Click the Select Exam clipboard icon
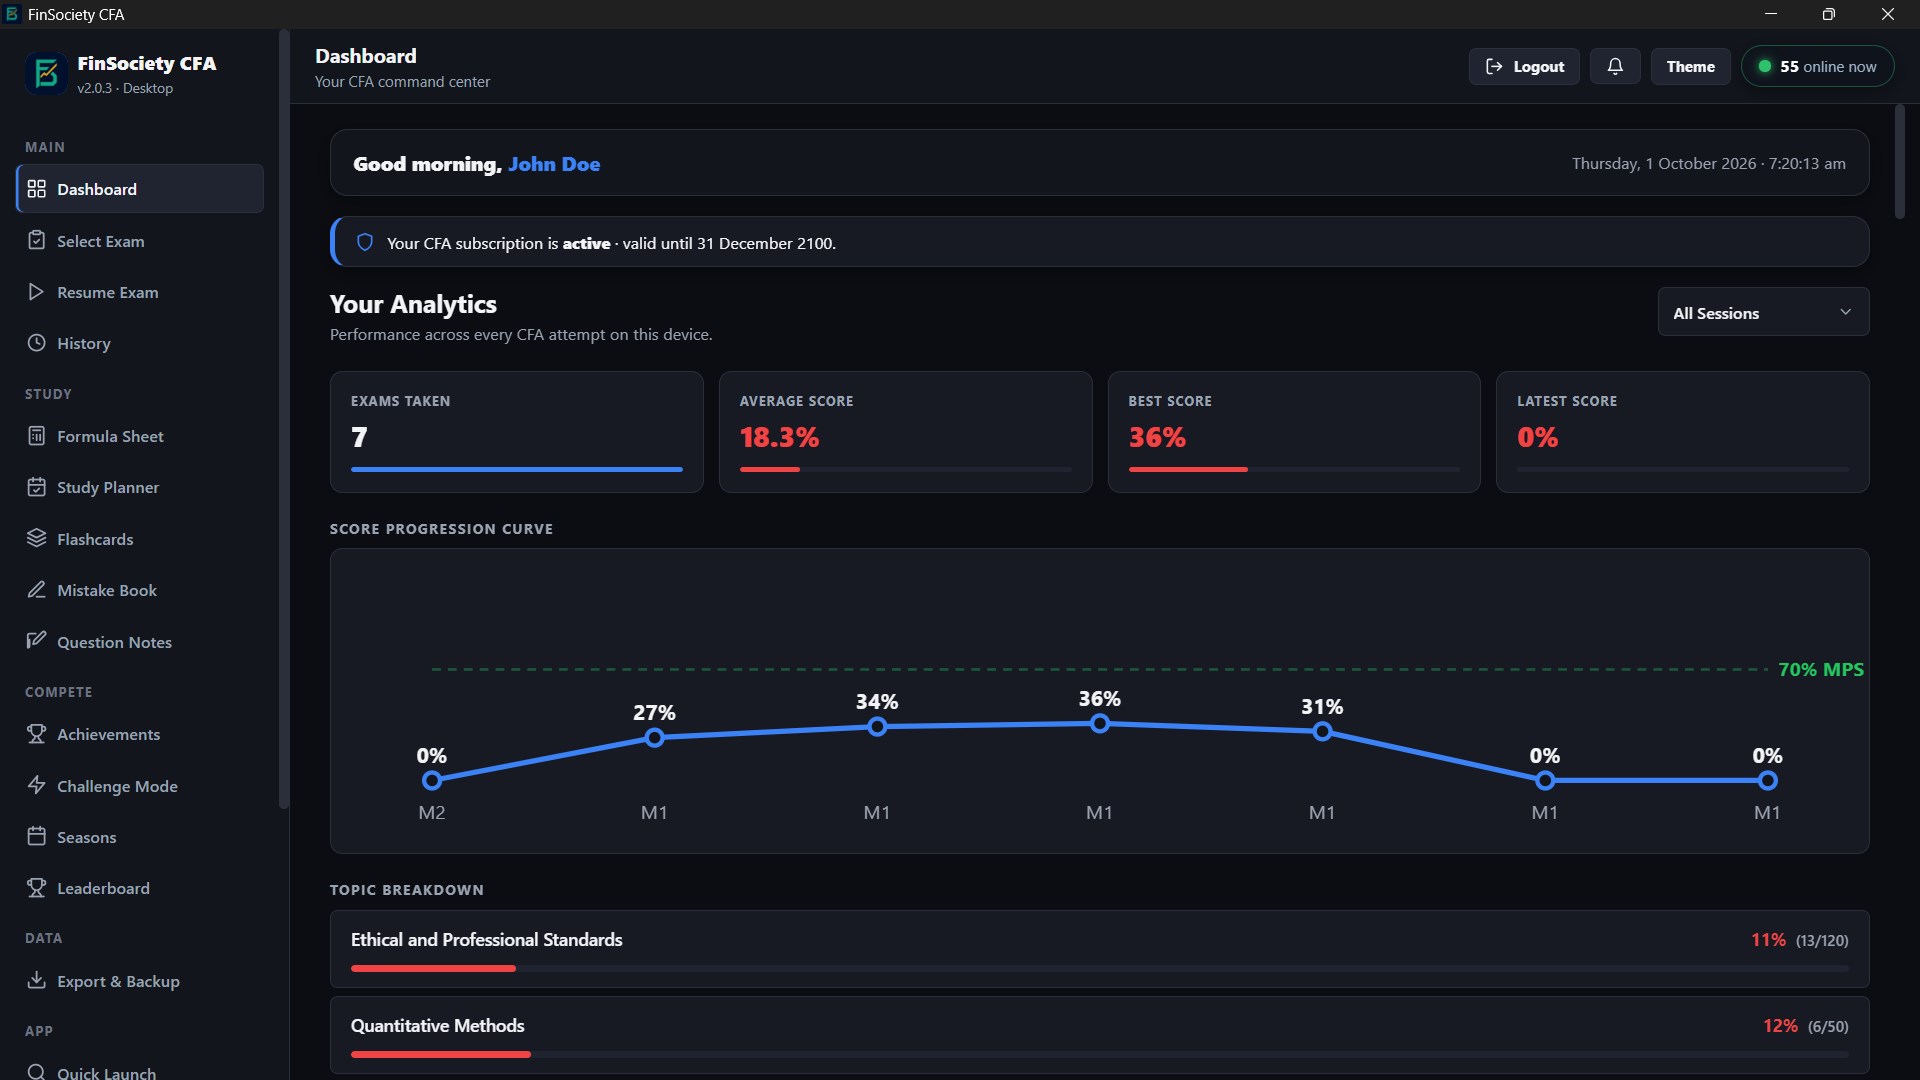The width and height of the screenshot is (1920, 1080). click(x=37, y=241)
